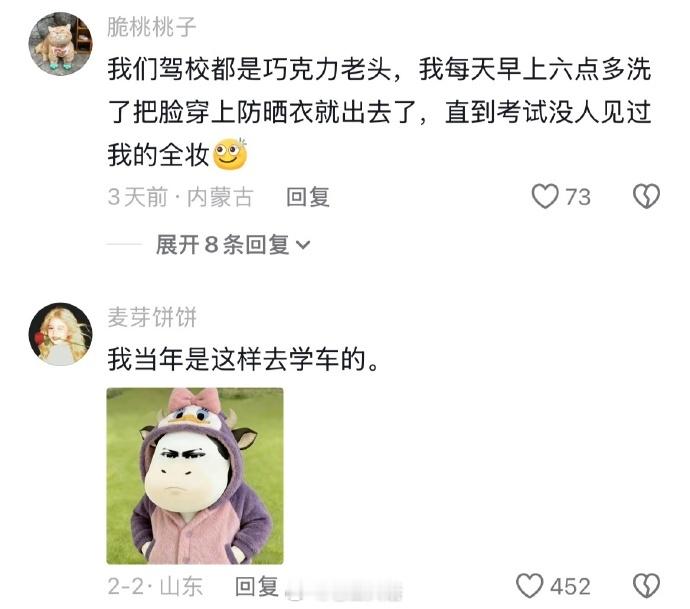View the purple hoodie meme image
Screen dimensions: 690x609
195,476
